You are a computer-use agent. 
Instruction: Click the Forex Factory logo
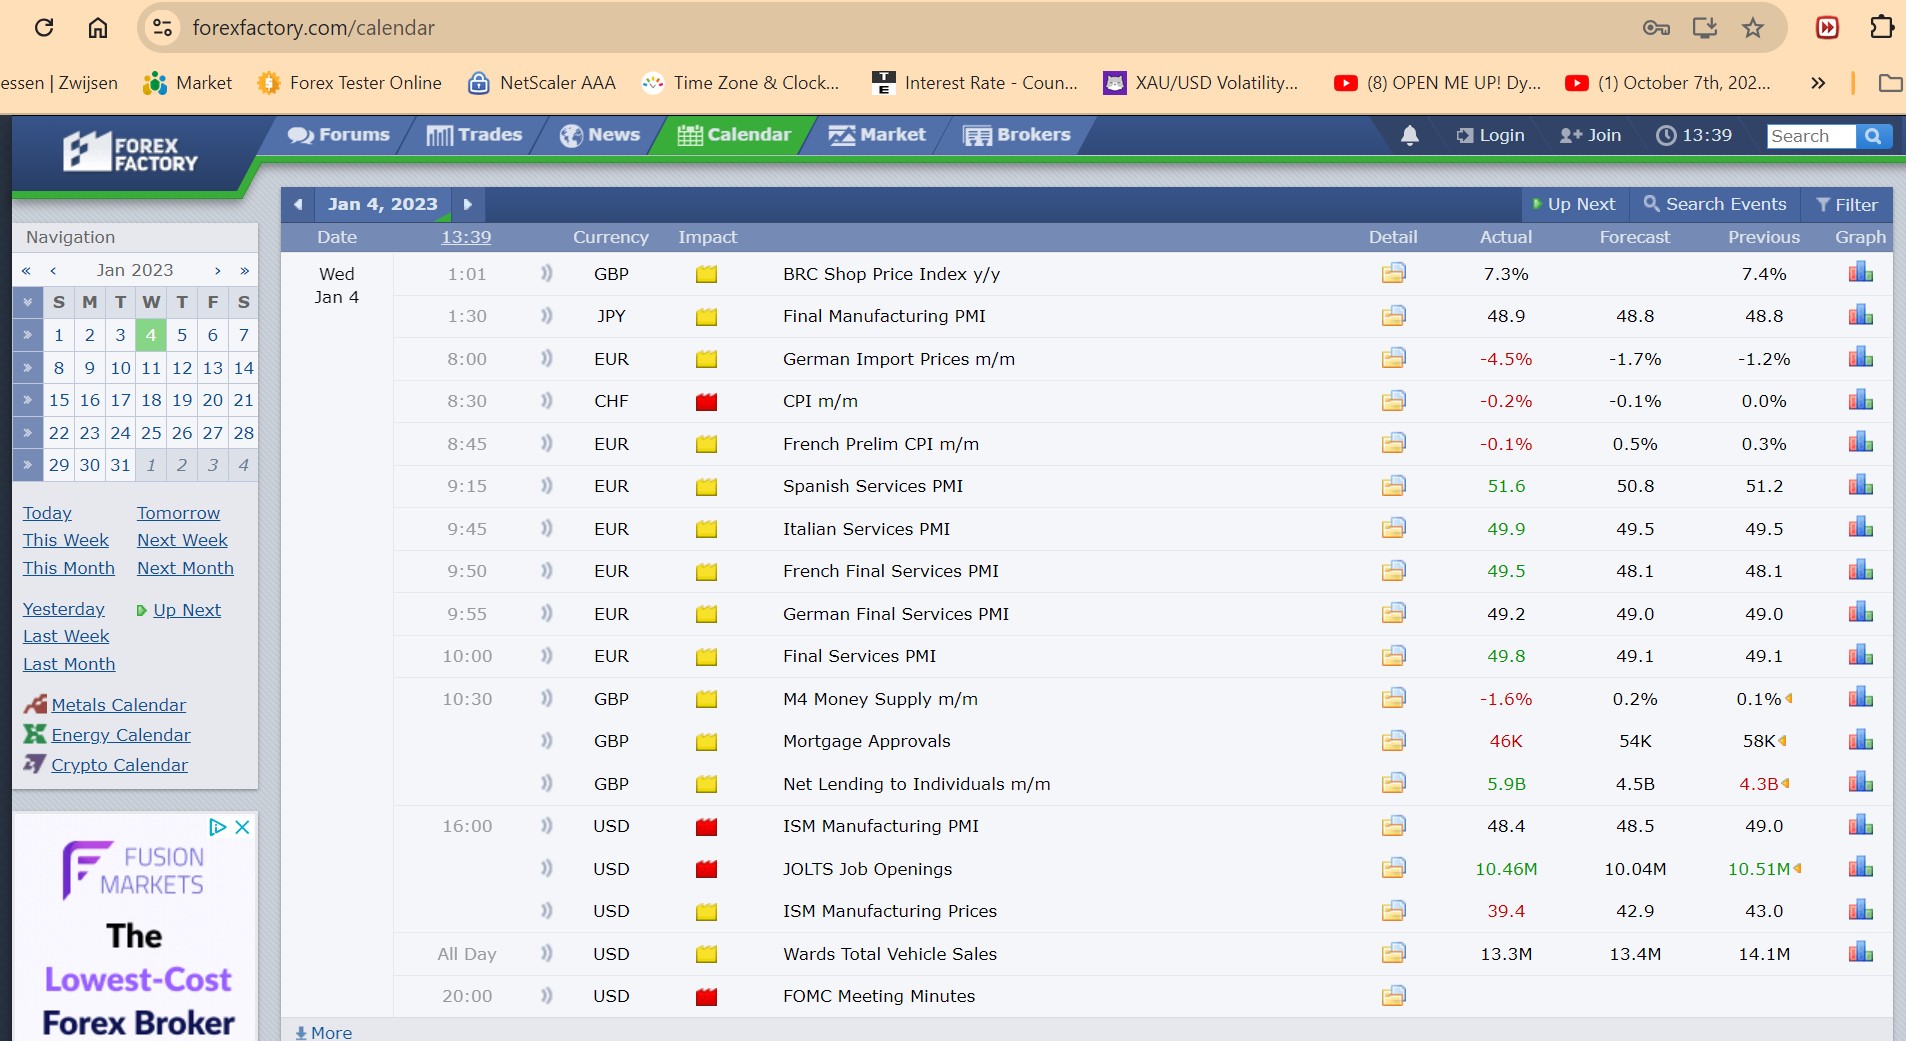(131, 153)
